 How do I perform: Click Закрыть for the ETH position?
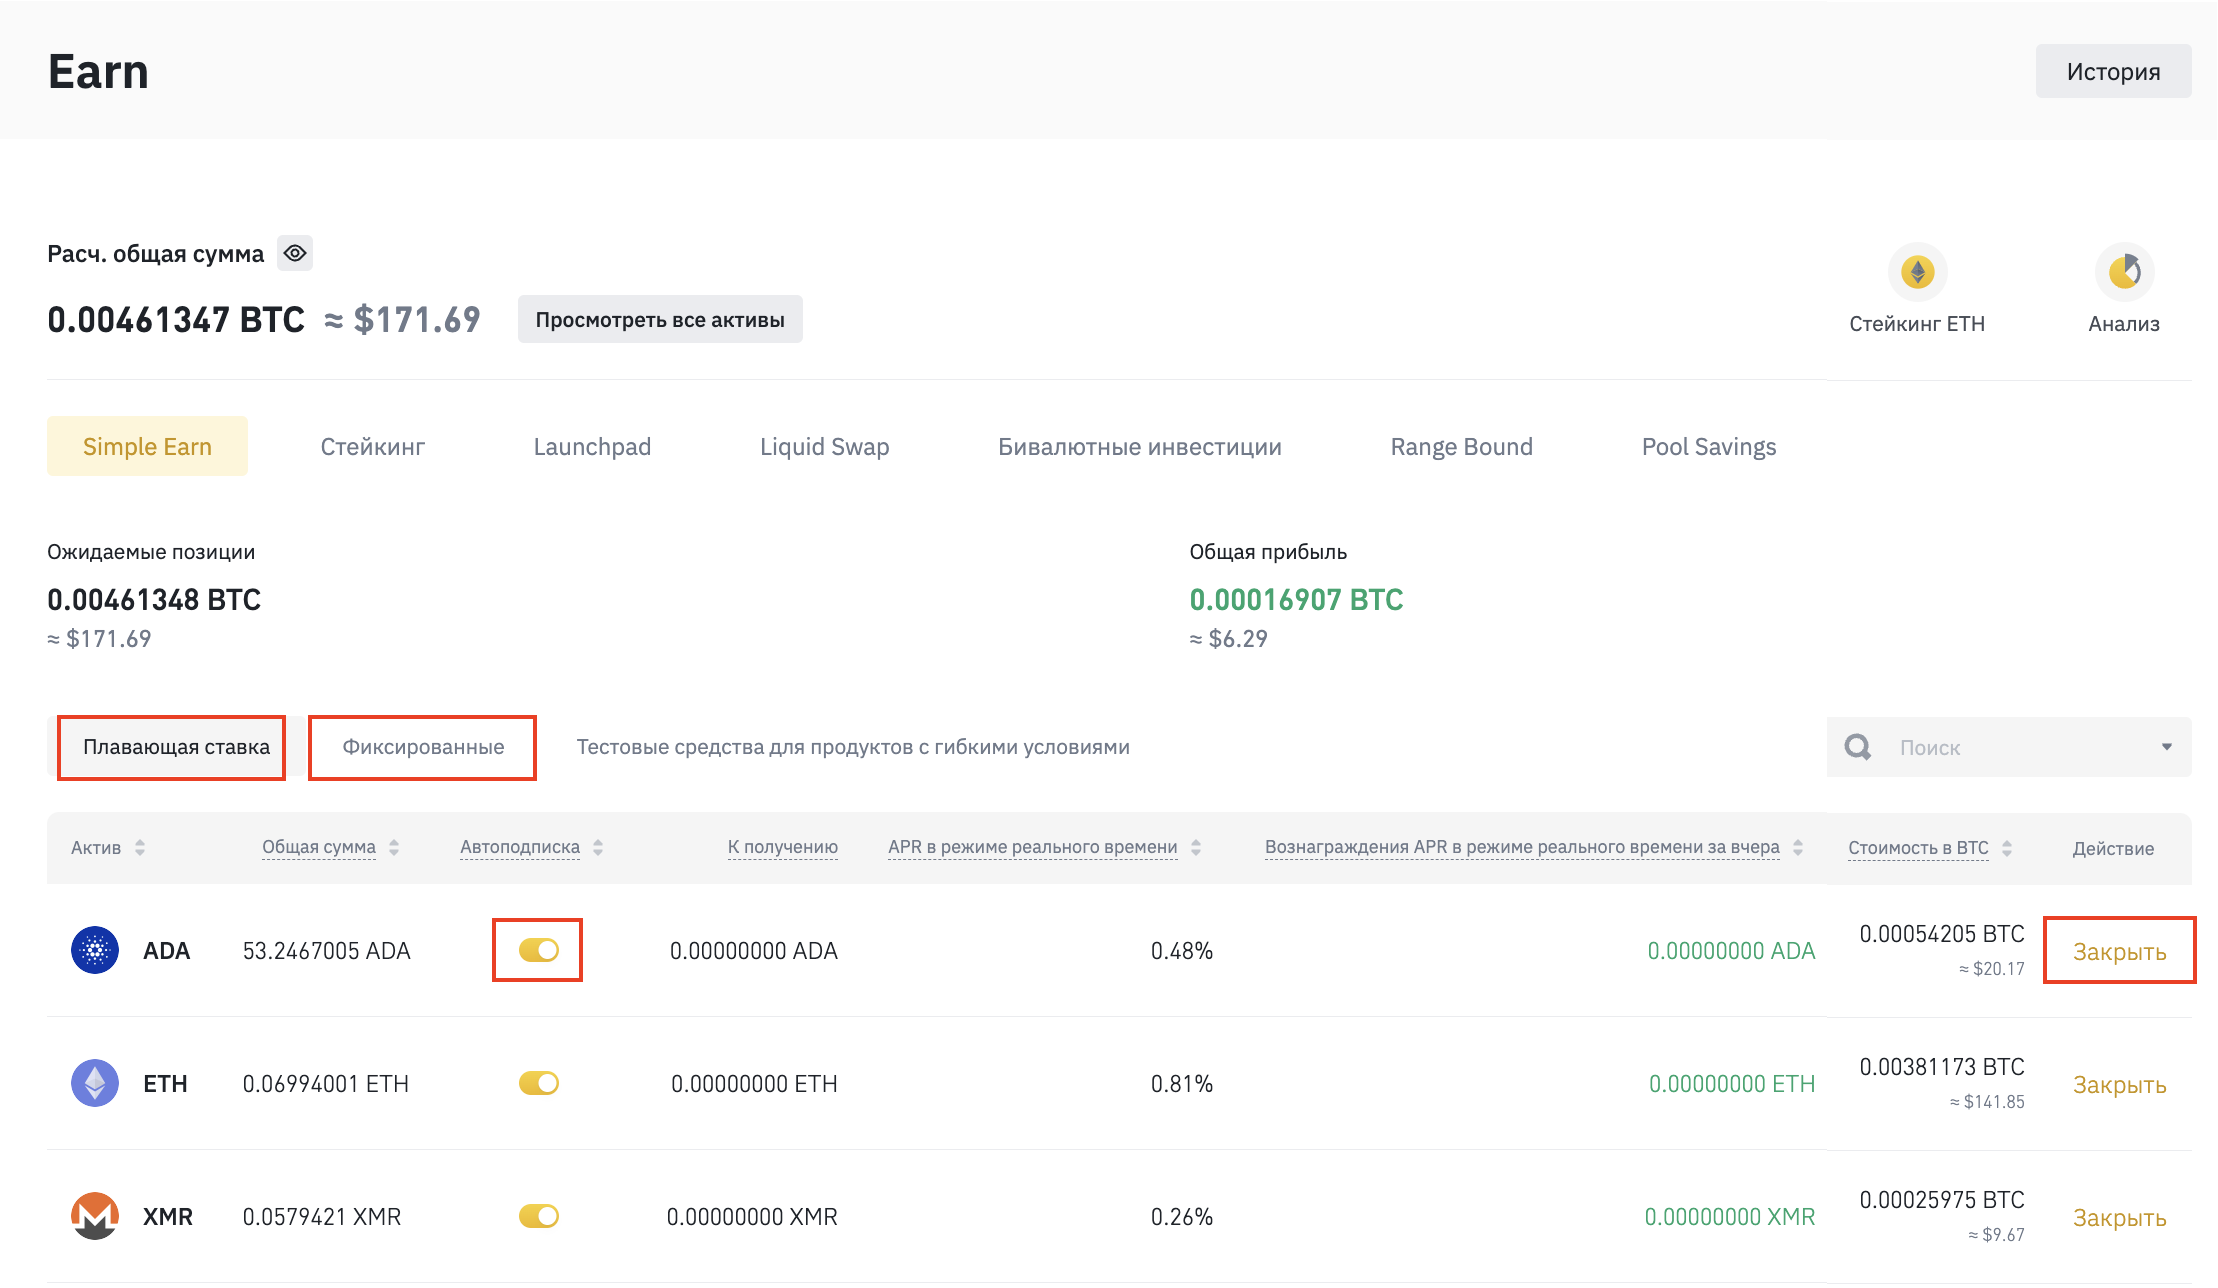[x=2119, y=1084]
